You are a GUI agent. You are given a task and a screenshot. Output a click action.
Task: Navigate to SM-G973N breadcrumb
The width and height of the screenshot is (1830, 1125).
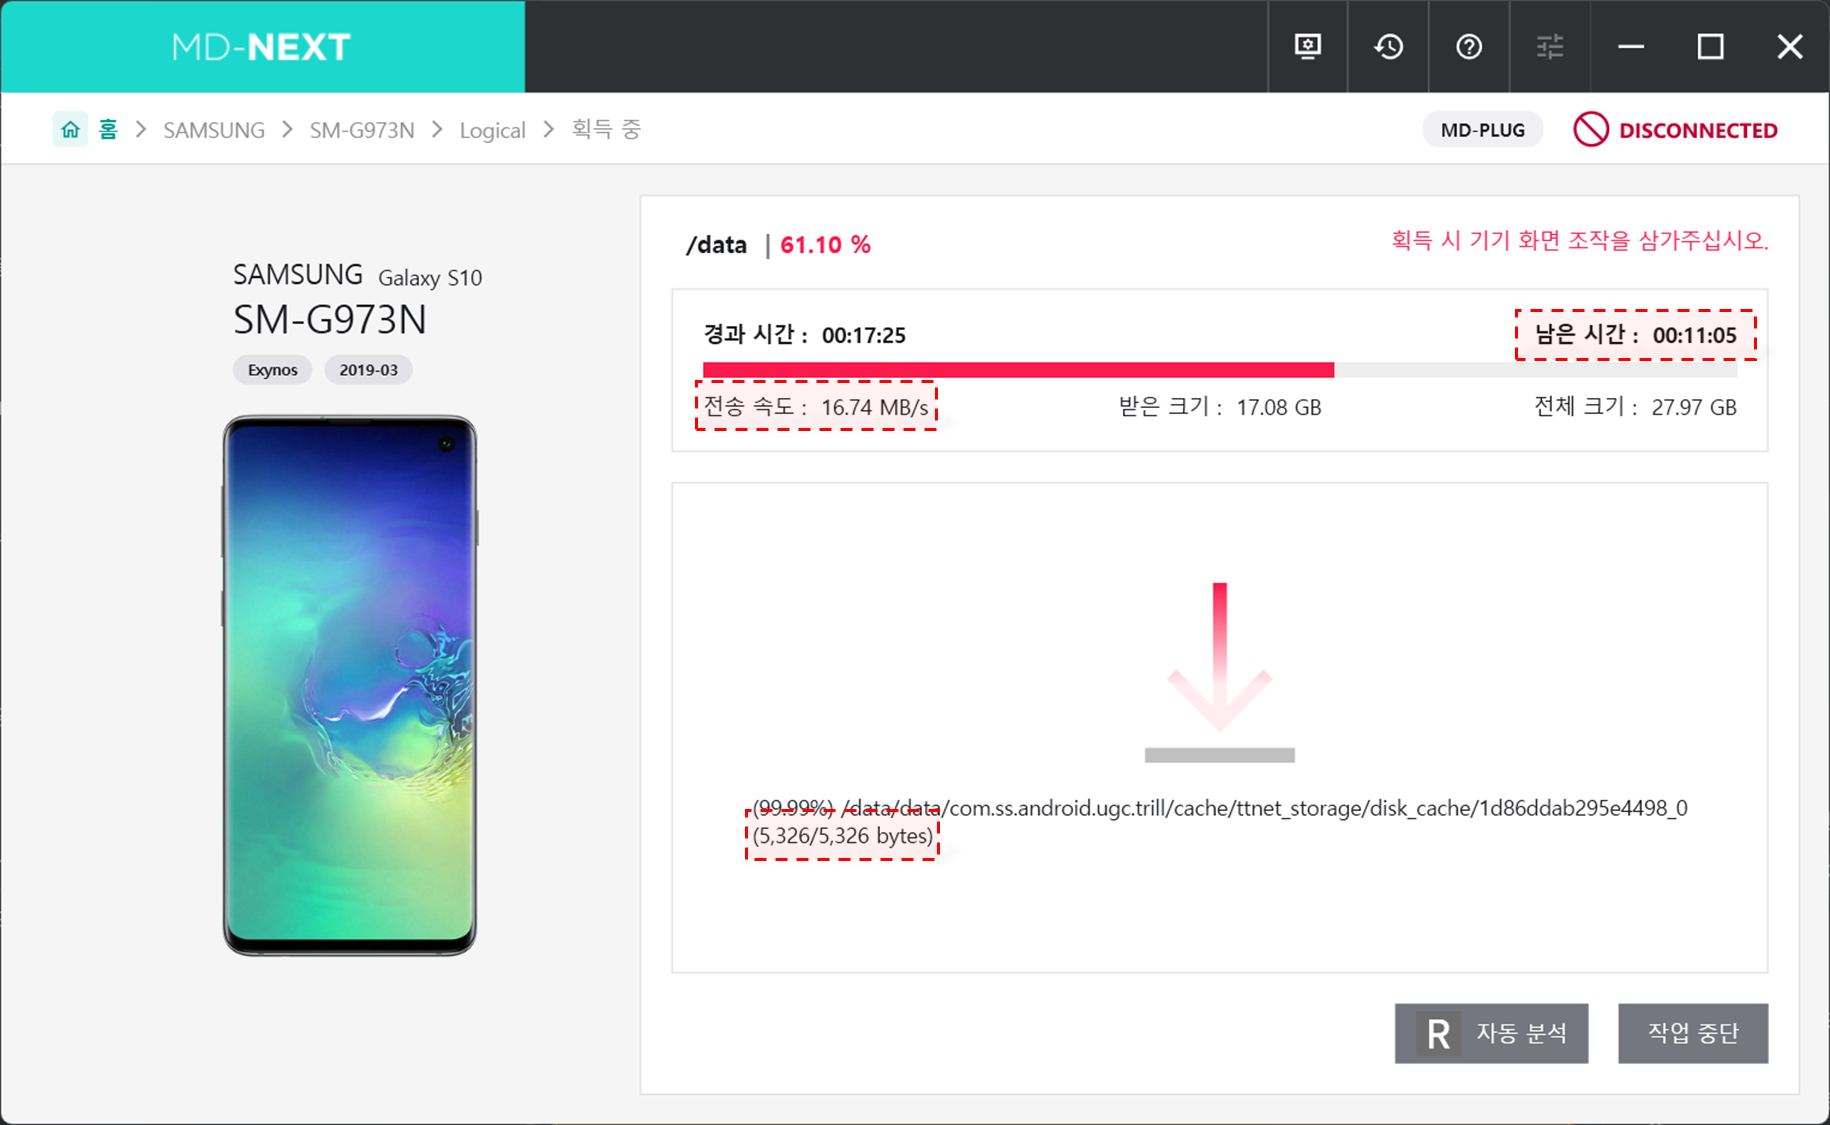362,130
